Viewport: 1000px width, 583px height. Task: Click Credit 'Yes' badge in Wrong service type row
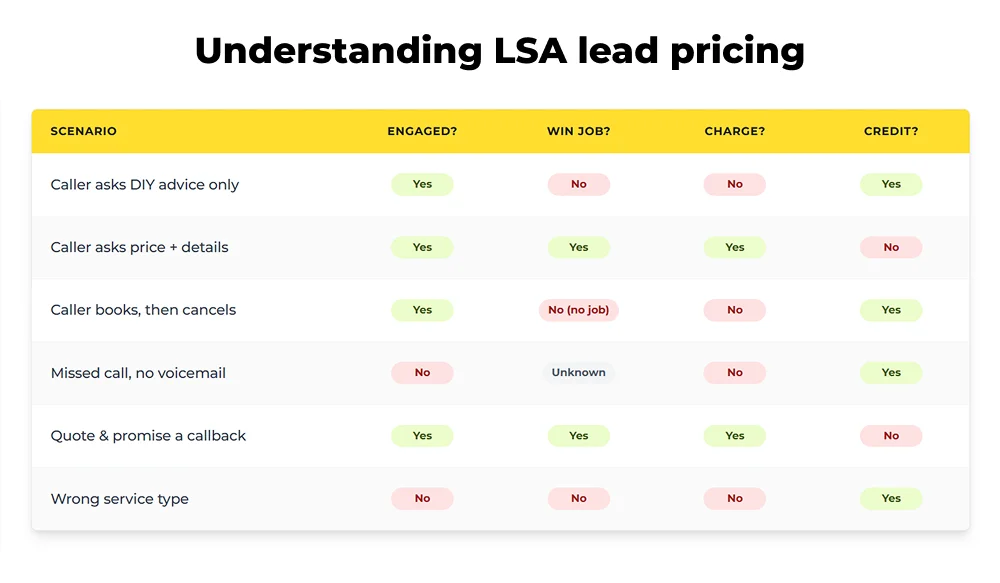point(891,499)
